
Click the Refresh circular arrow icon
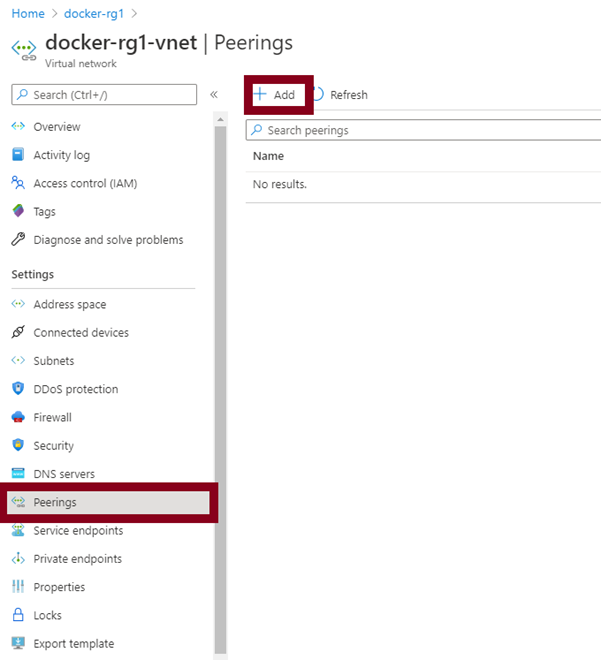tap(319, 94)
